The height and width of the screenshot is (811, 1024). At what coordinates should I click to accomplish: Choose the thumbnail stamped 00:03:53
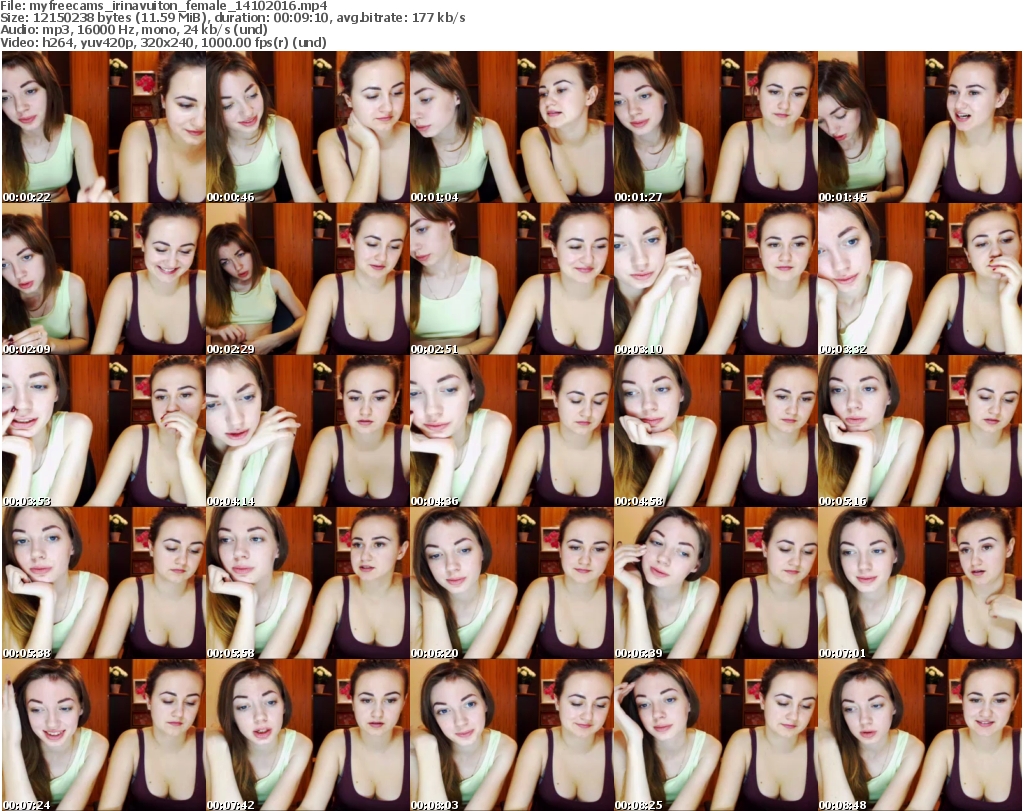(103, 431)
